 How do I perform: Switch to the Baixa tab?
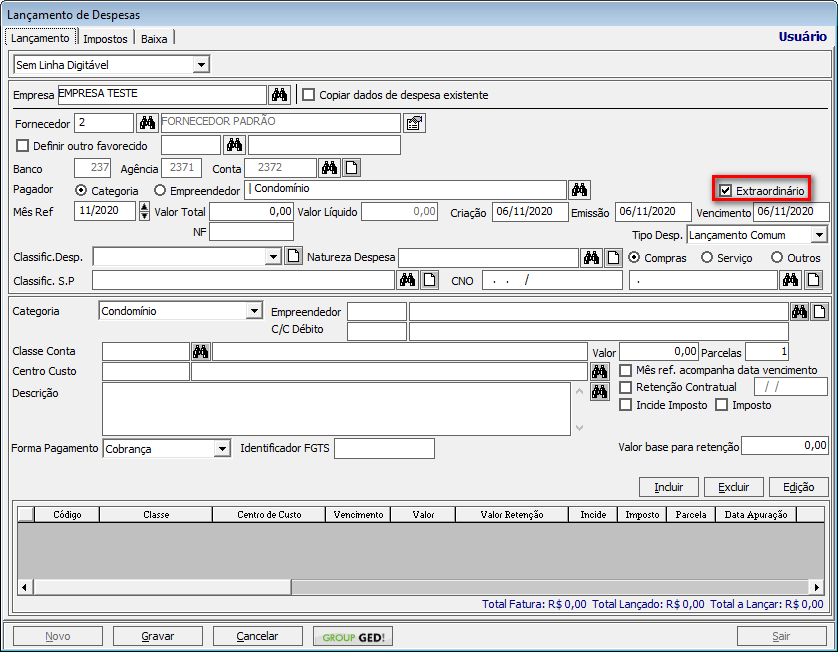(154, 38)
